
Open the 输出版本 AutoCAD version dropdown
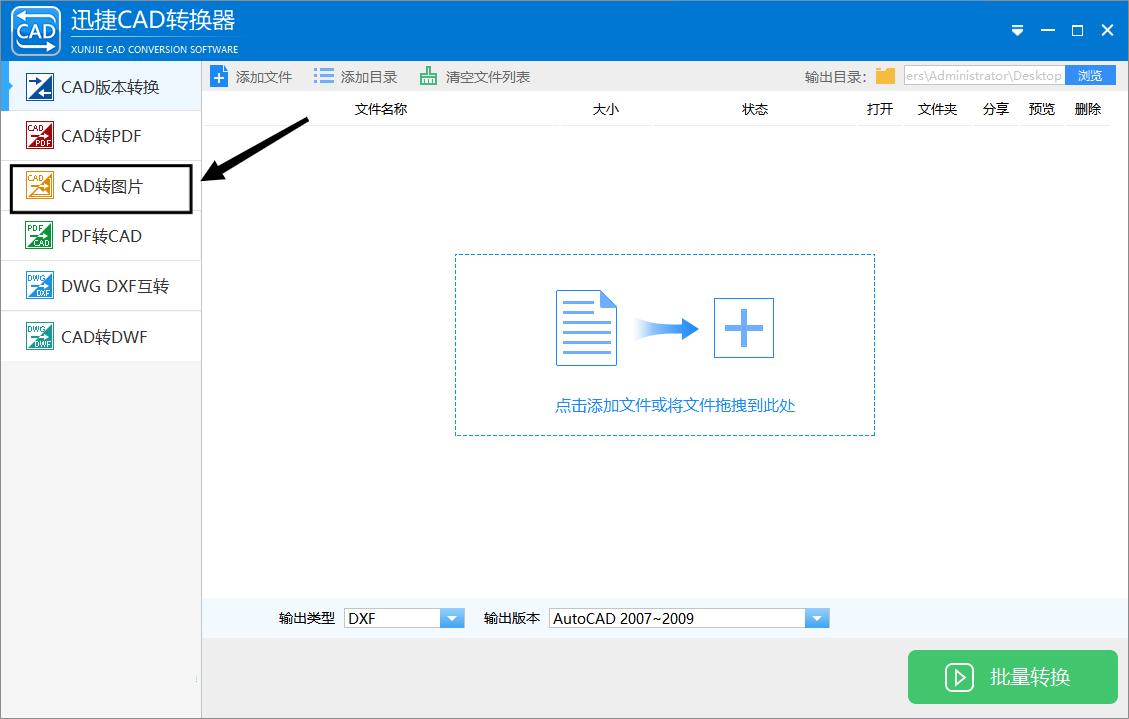coord(817,617)
